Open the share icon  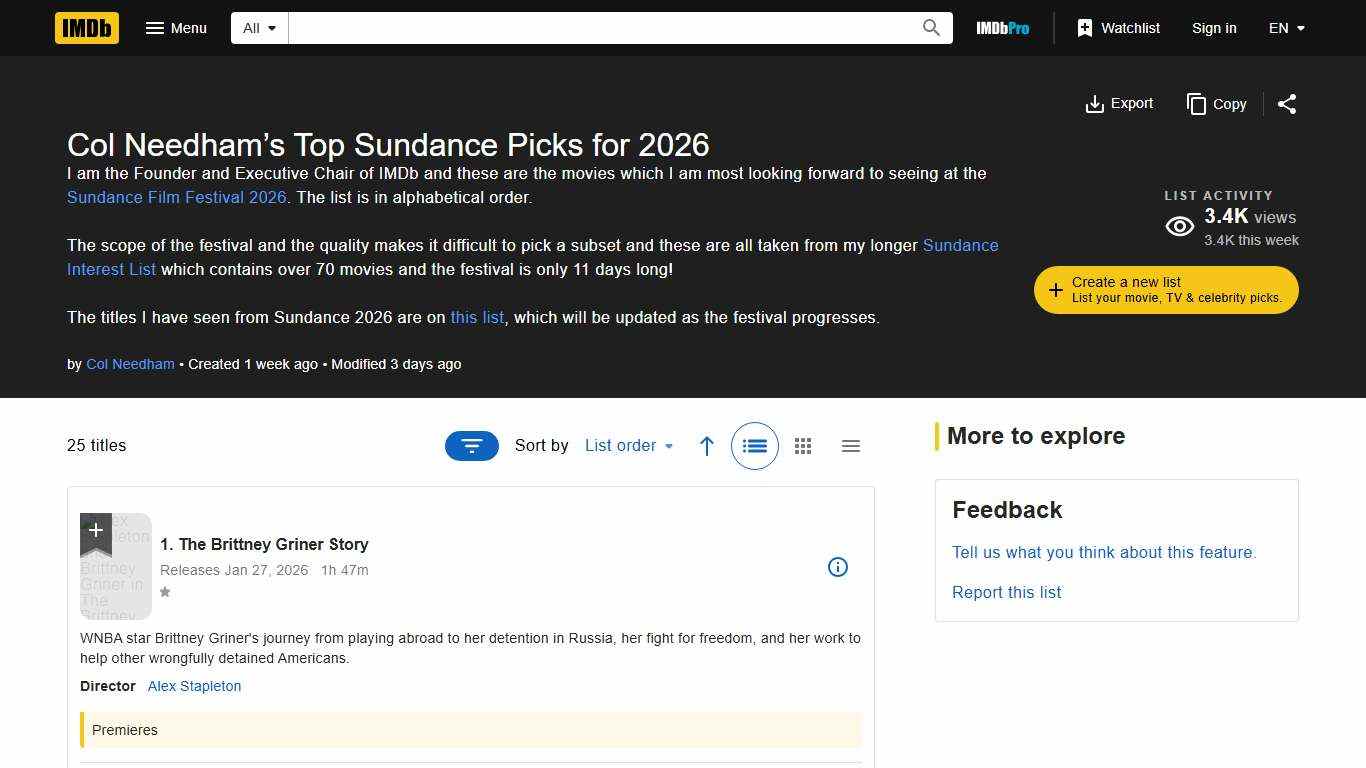click(x=1287, y=104)
